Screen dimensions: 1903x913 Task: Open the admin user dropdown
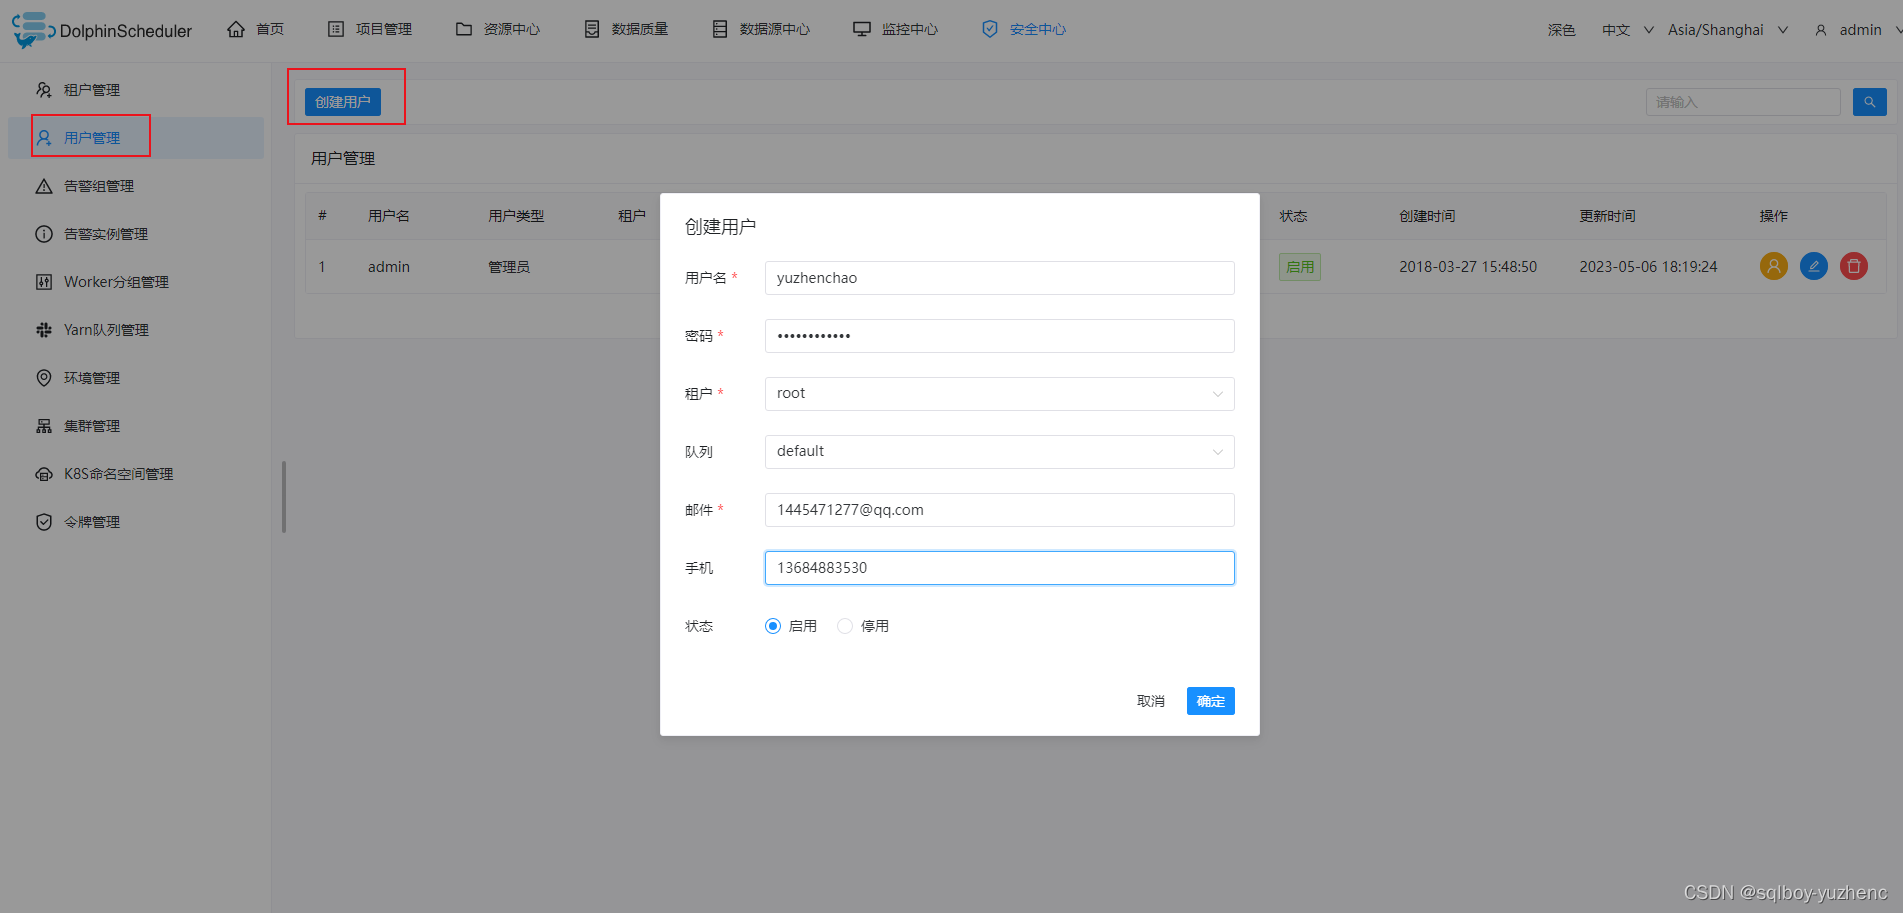point(1858,30)
